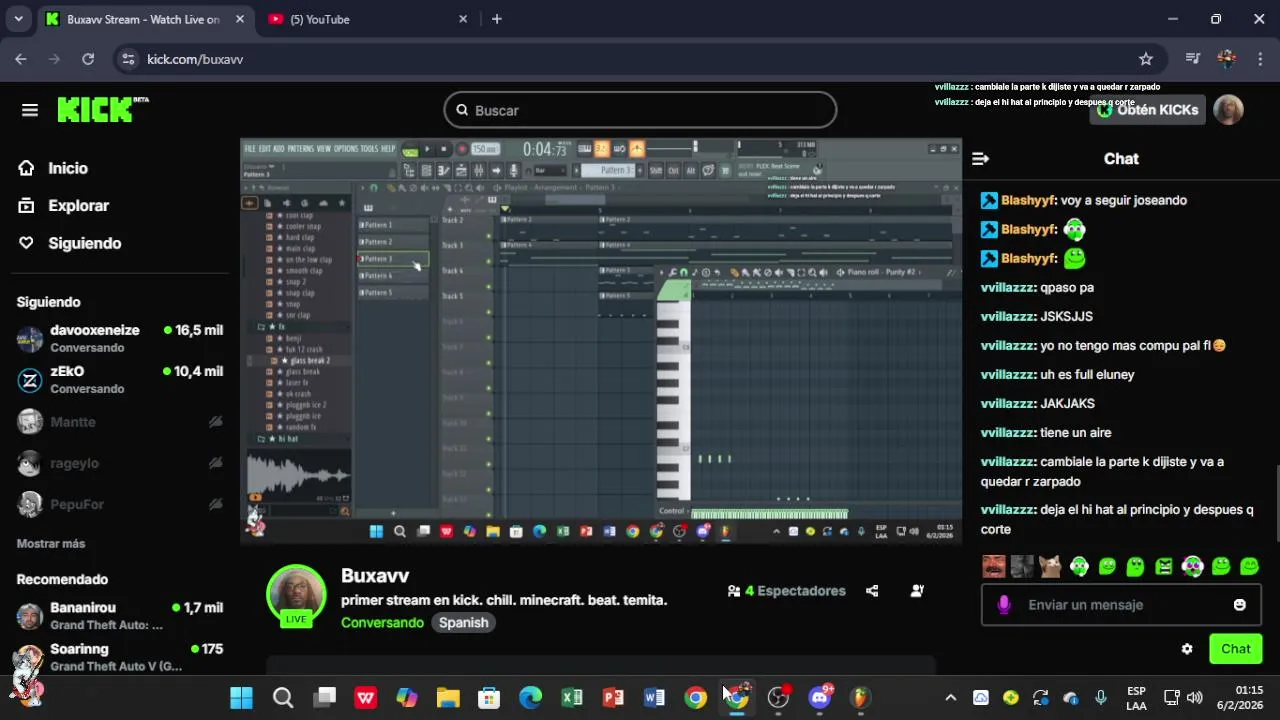Click the Obtén KICKs button
1280x720 pixels.
1147,110
